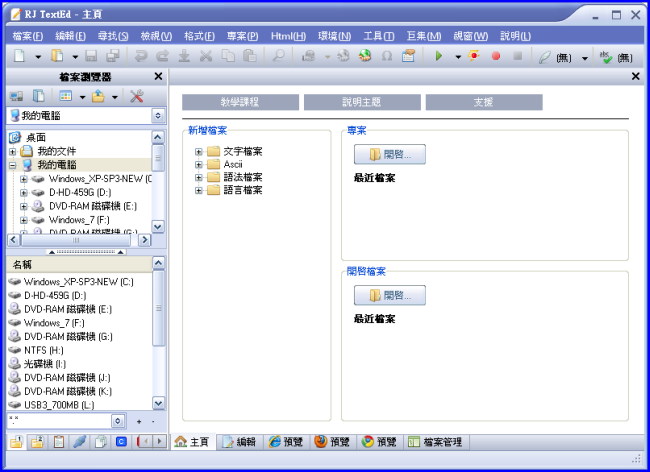Expand the 我的文件 tree node
650x472 pixels.
[13, 151]
